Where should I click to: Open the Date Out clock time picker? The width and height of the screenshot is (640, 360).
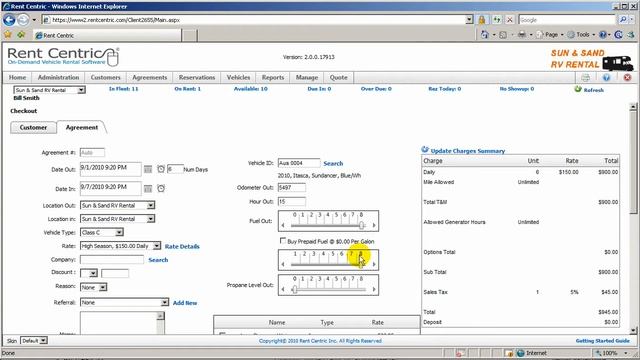click(161, 169)
